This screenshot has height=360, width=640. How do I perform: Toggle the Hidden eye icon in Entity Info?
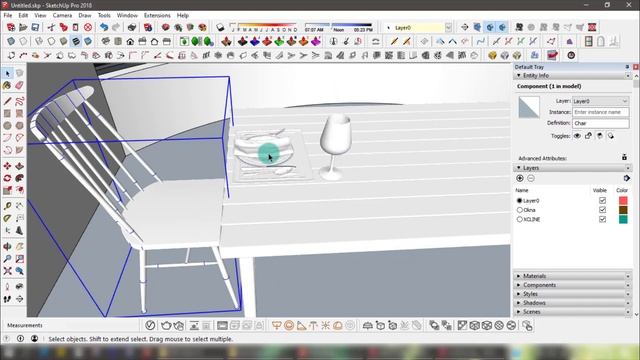(577, 136)
